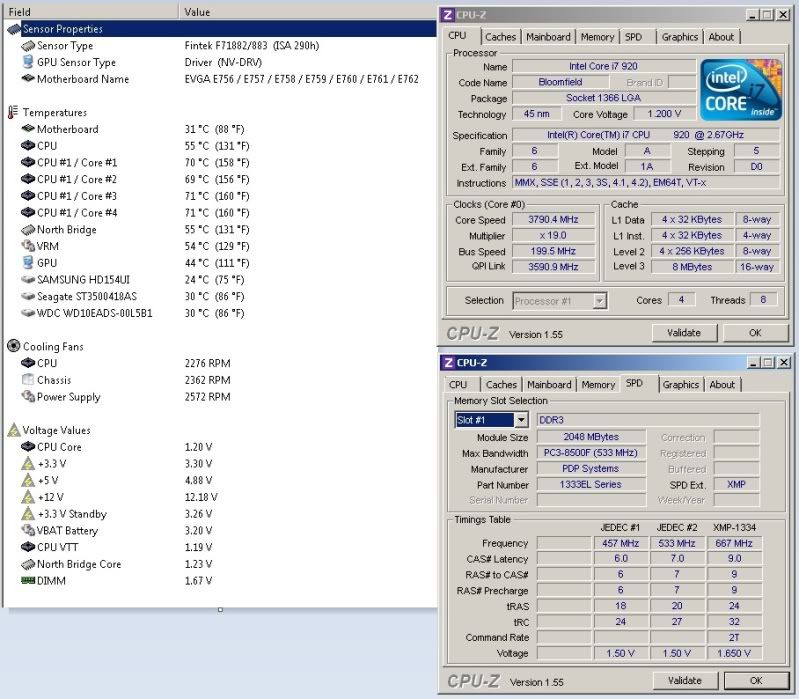Open Caches tab in lower CPU-Z window
This screenshot has height=699, width=799.
coord(501,385)
